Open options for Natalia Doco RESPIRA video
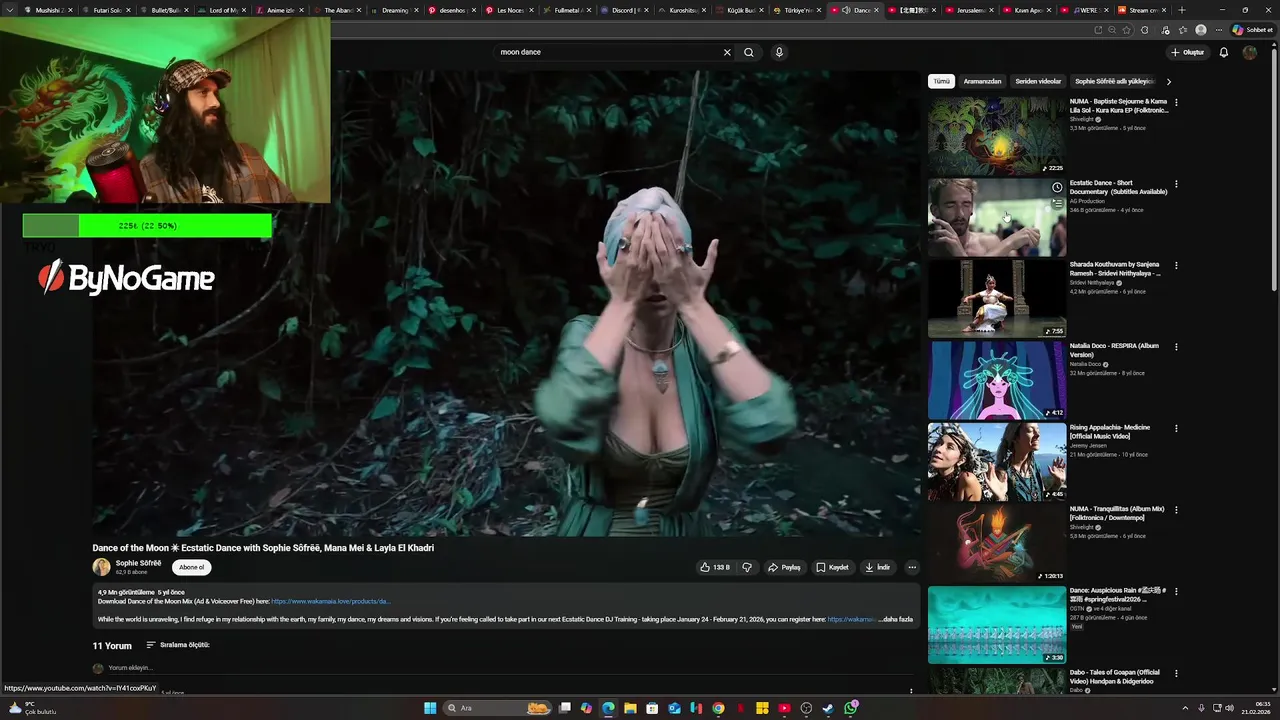Viewport: 1280px width, 720px height. tap(1176, 347)
